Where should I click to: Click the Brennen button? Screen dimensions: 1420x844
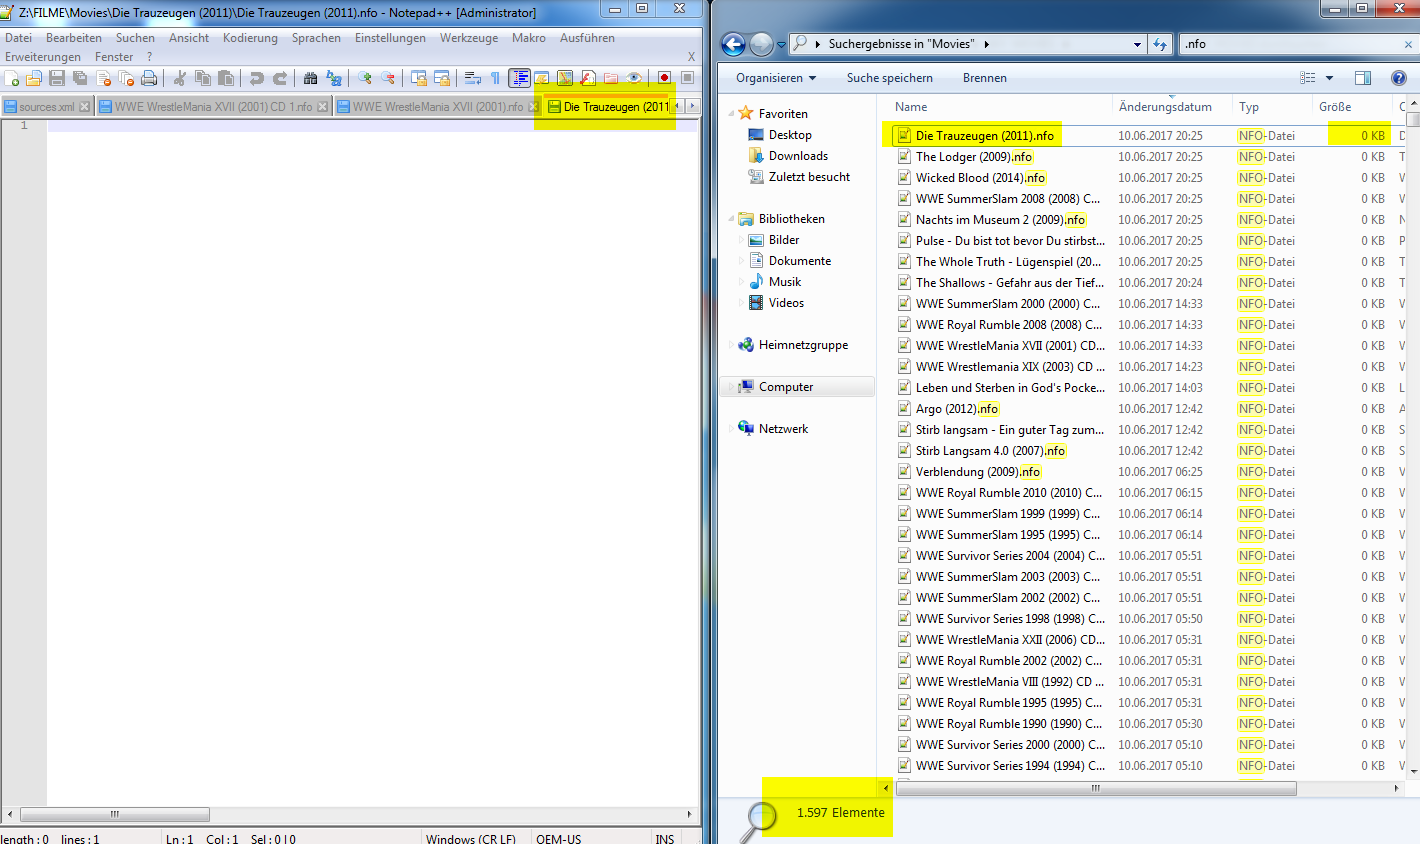985,78
